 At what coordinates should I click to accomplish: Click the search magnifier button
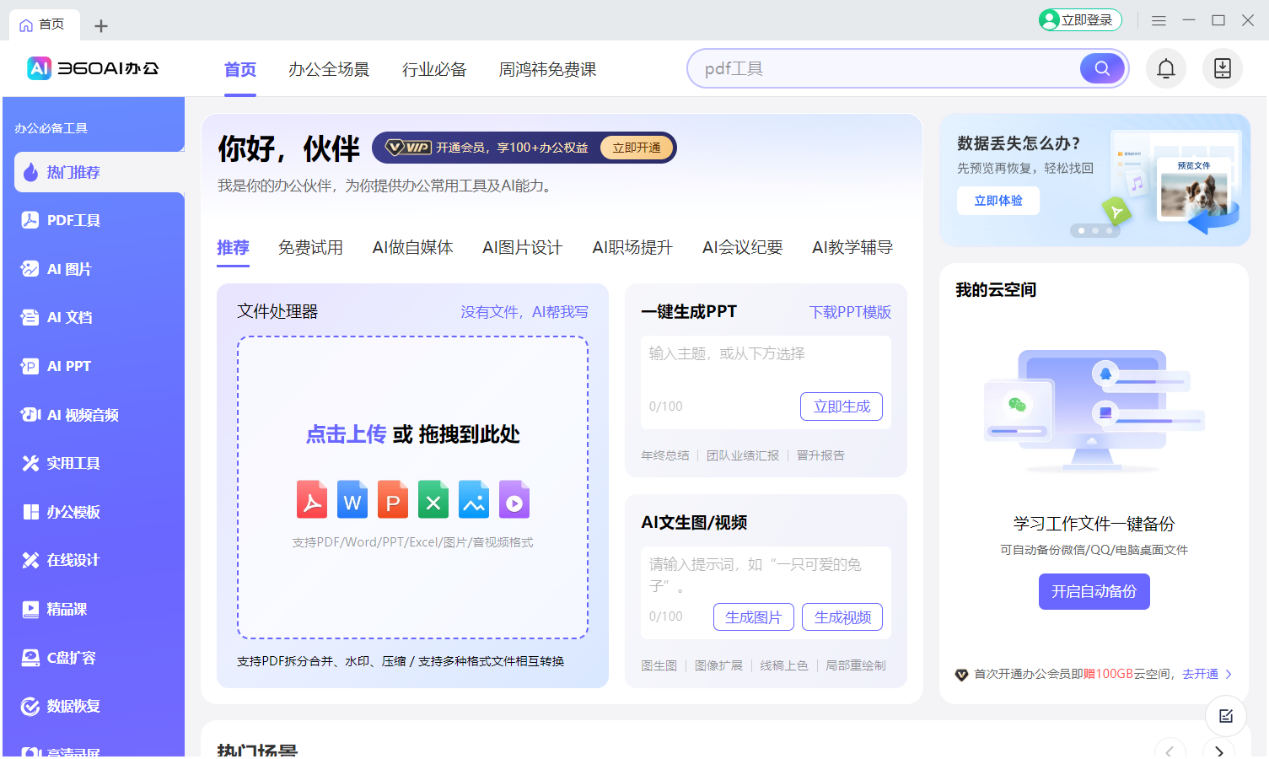coord(1102,69)
